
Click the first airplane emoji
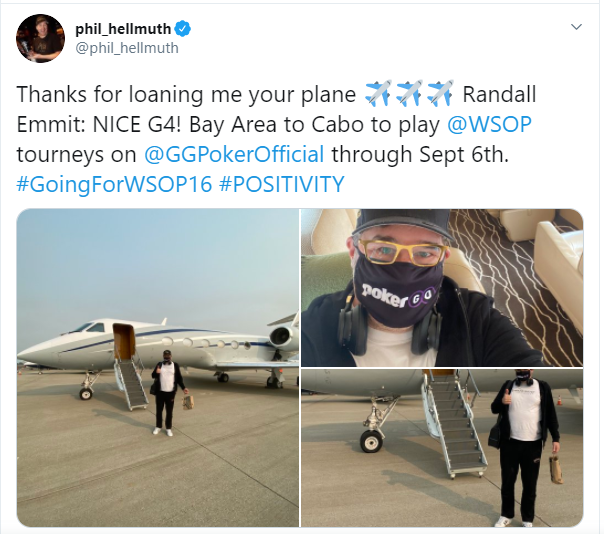[378, 94]
